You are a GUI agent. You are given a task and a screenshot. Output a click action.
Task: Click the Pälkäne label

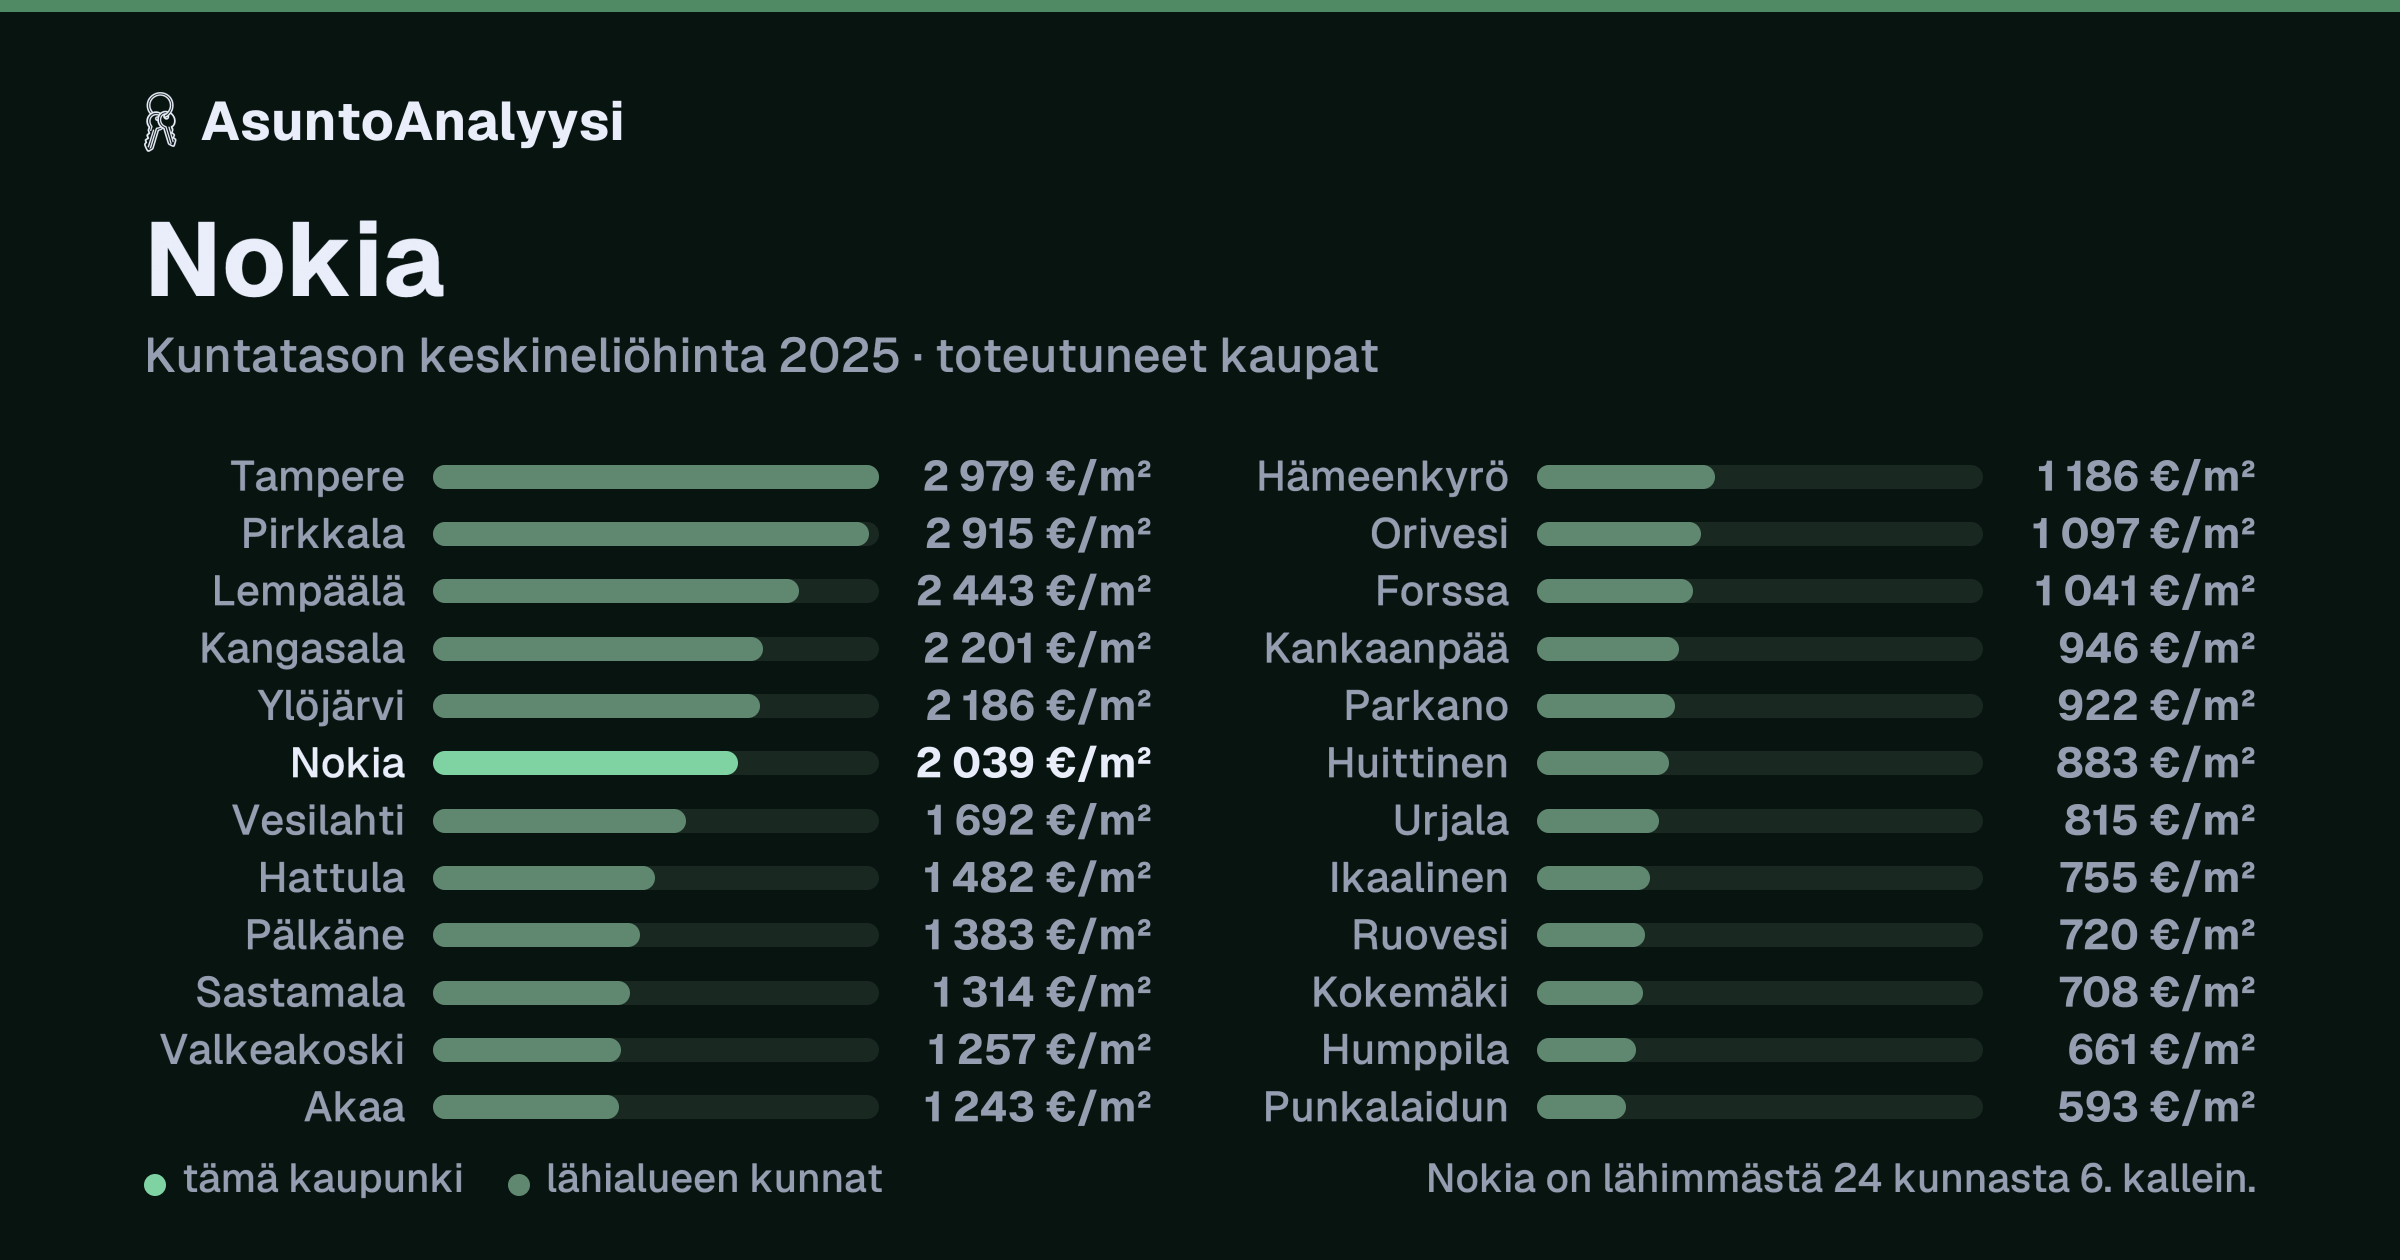[x=325, y=935]
